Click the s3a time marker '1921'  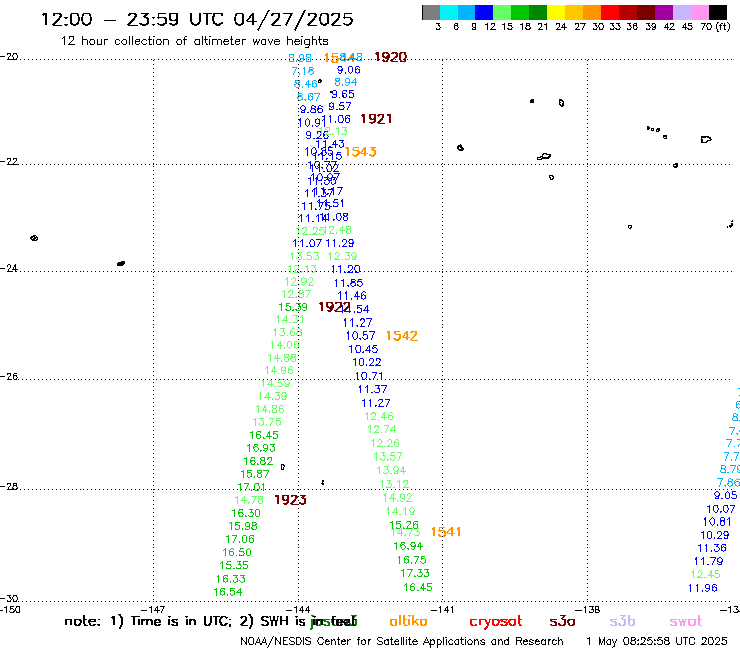[x=376, y=119]
